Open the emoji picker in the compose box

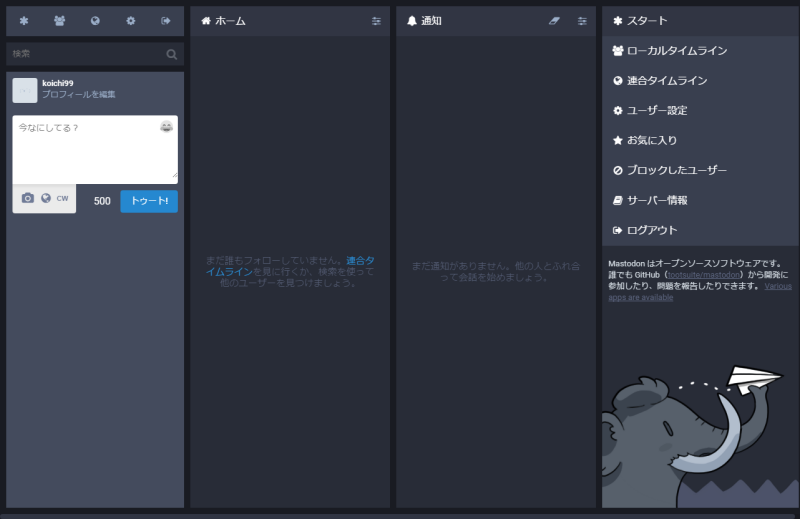(166, 127)
